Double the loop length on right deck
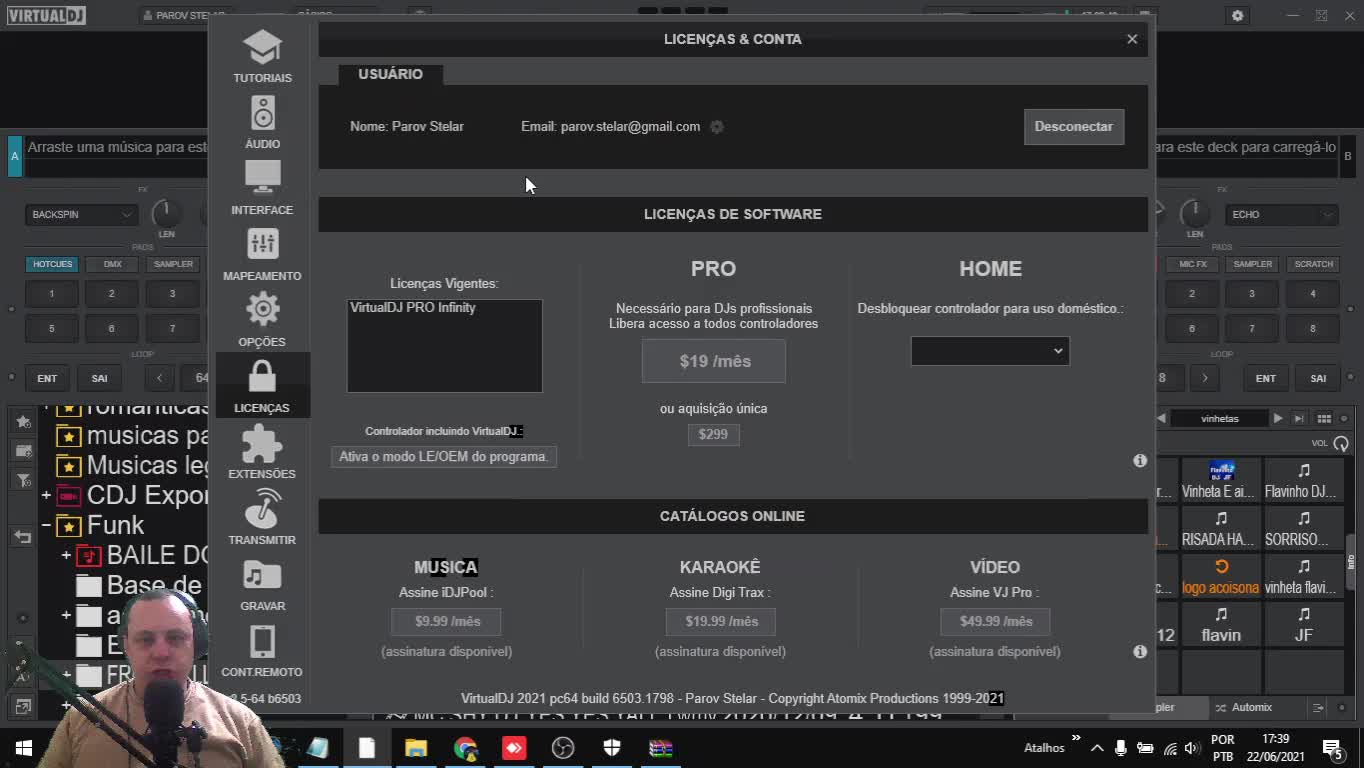Viewport: 1364px width, 768px height. (1205, 378)
